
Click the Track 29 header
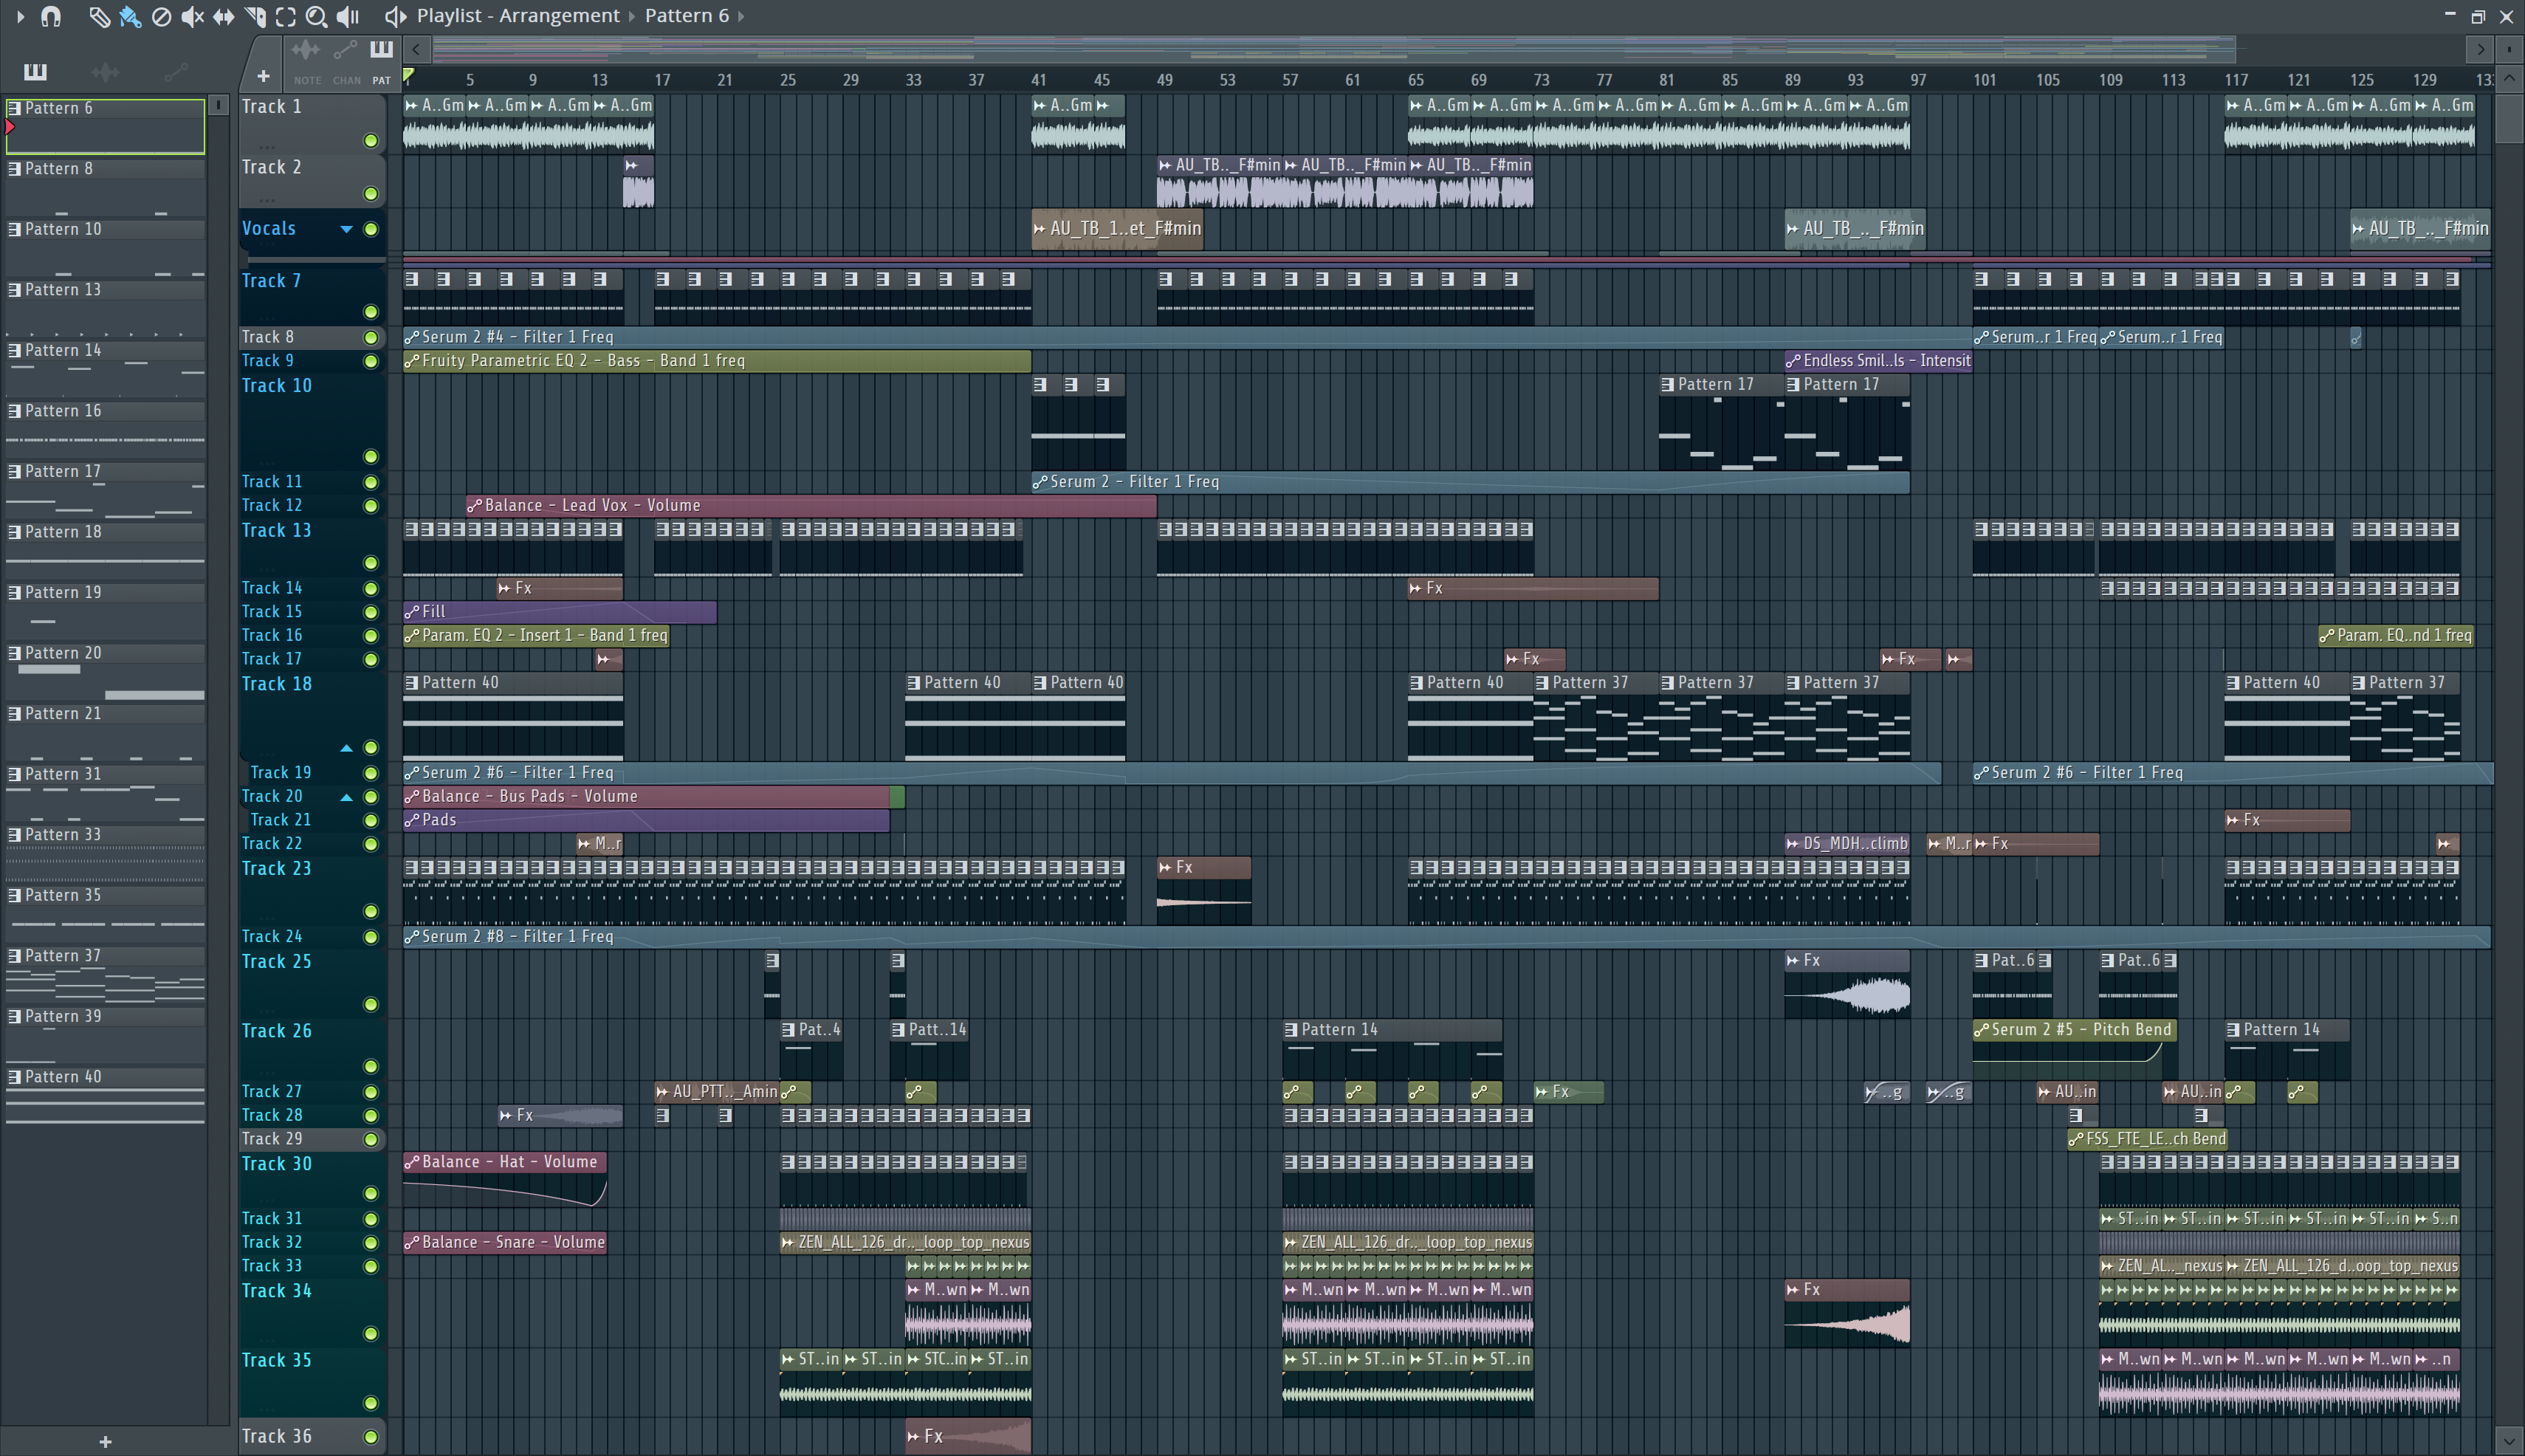point(312,1139)
